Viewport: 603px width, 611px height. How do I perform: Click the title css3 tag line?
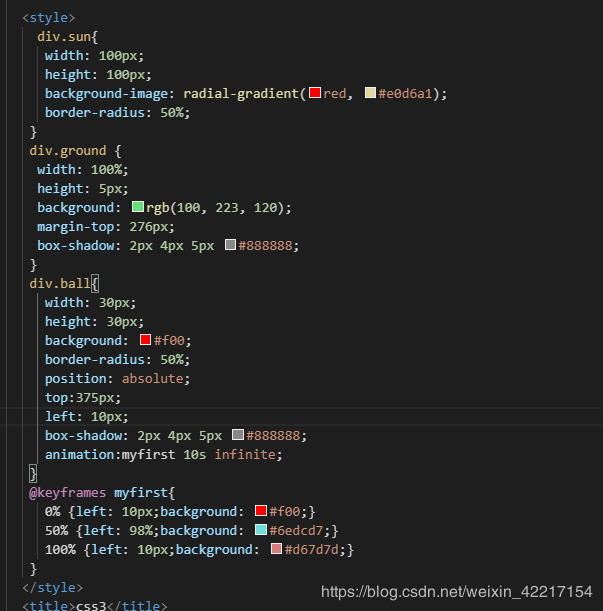(94, 605)
